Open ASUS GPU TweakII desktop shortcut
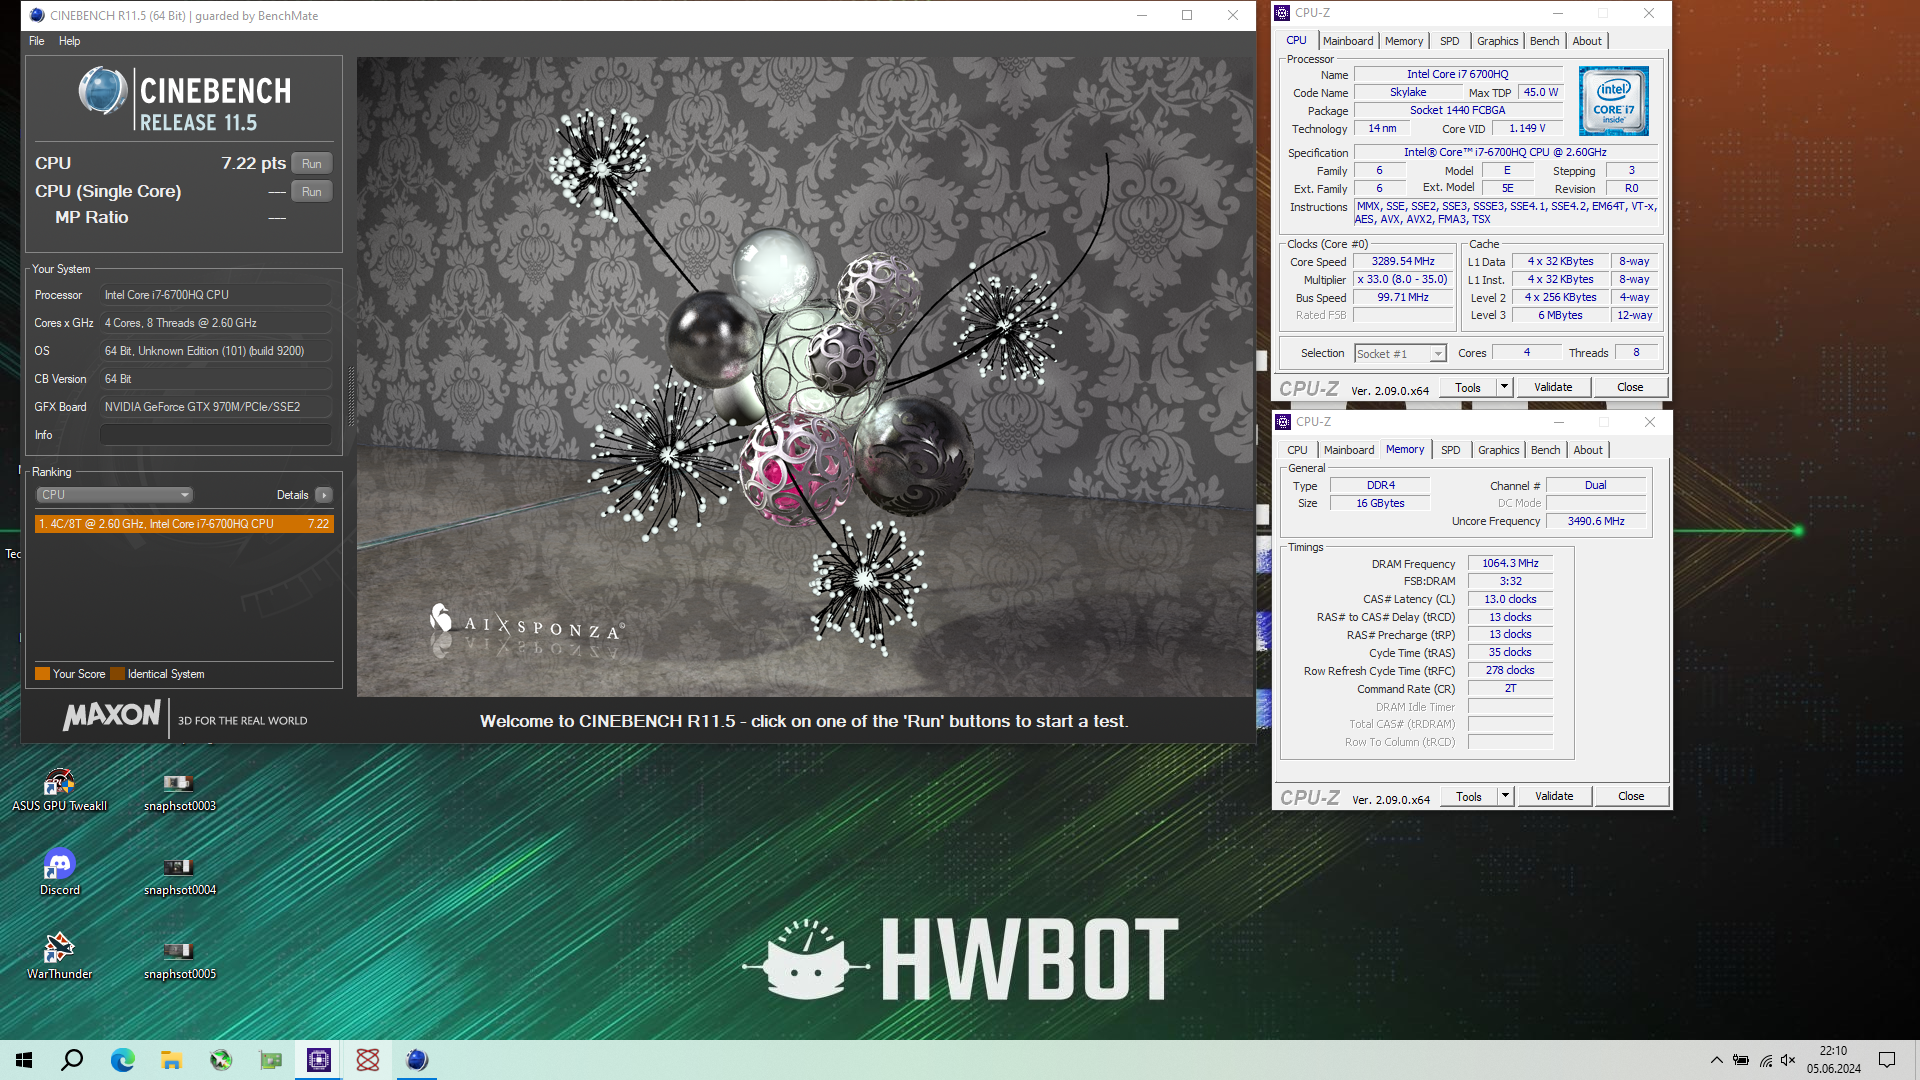The image size is (1920, 1080). pyautogui.click(x=59, y=790)
